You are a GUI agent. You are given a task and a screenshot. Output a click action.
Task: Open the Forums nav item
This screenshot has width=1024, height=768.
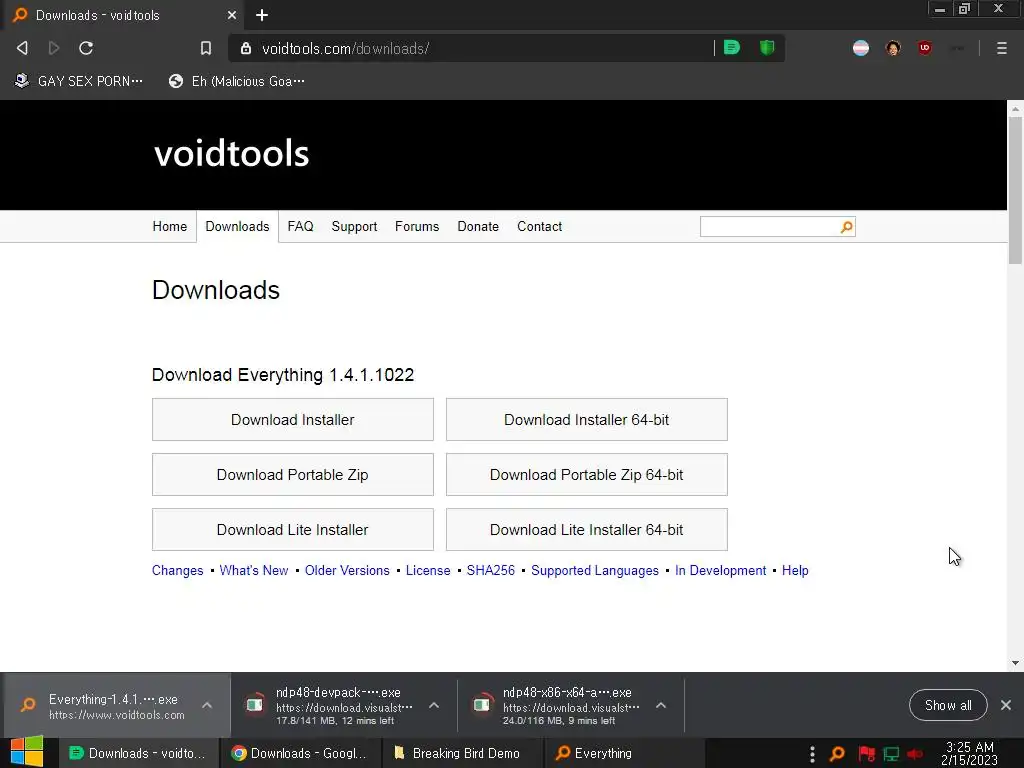tap(417, 226)
